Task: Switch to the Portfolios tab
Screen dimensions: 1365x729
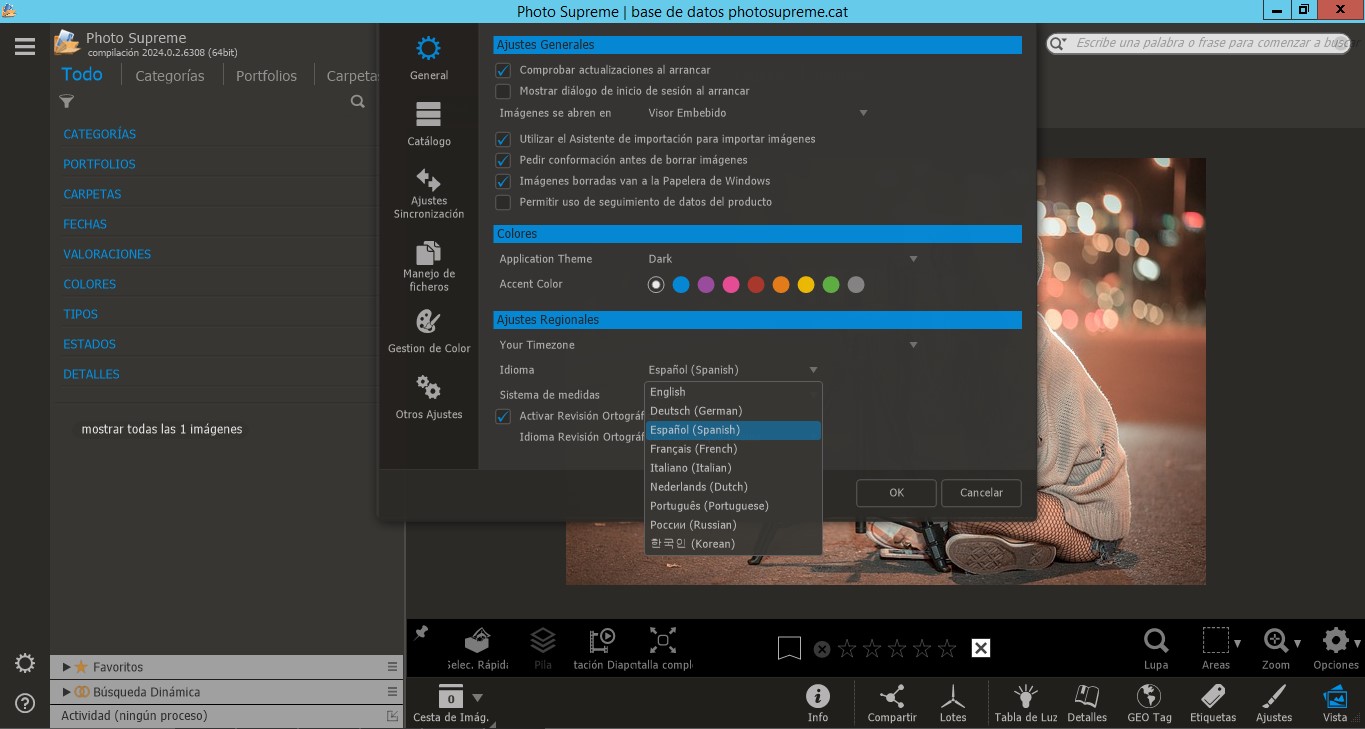Action: click(266, 76)
